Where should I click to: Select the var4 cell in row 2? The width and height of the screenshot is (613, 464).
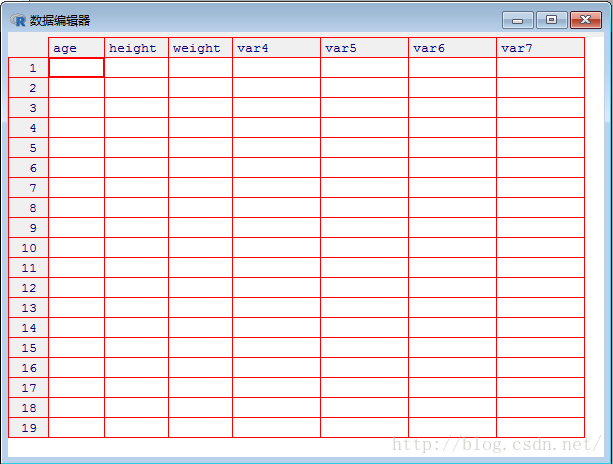(x=276, y=88)
